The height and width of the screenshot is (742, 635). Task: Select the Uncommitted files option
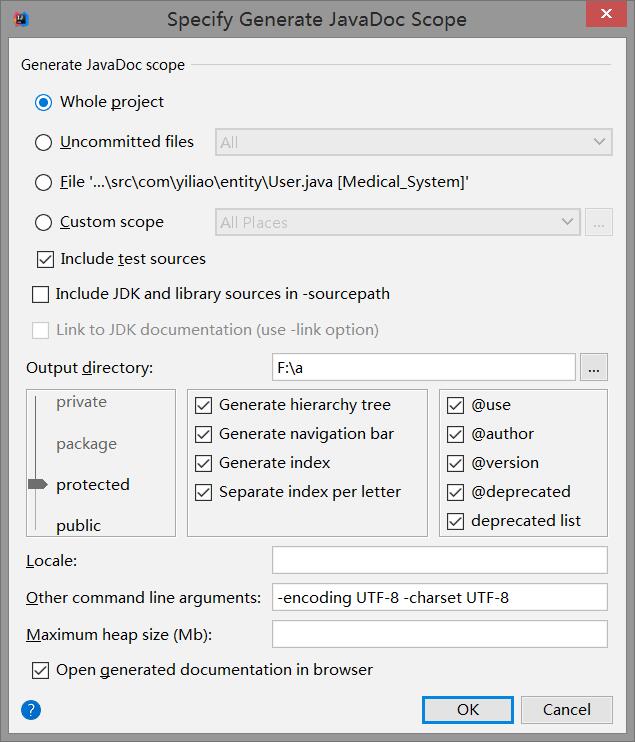click(x=44, y=142)
